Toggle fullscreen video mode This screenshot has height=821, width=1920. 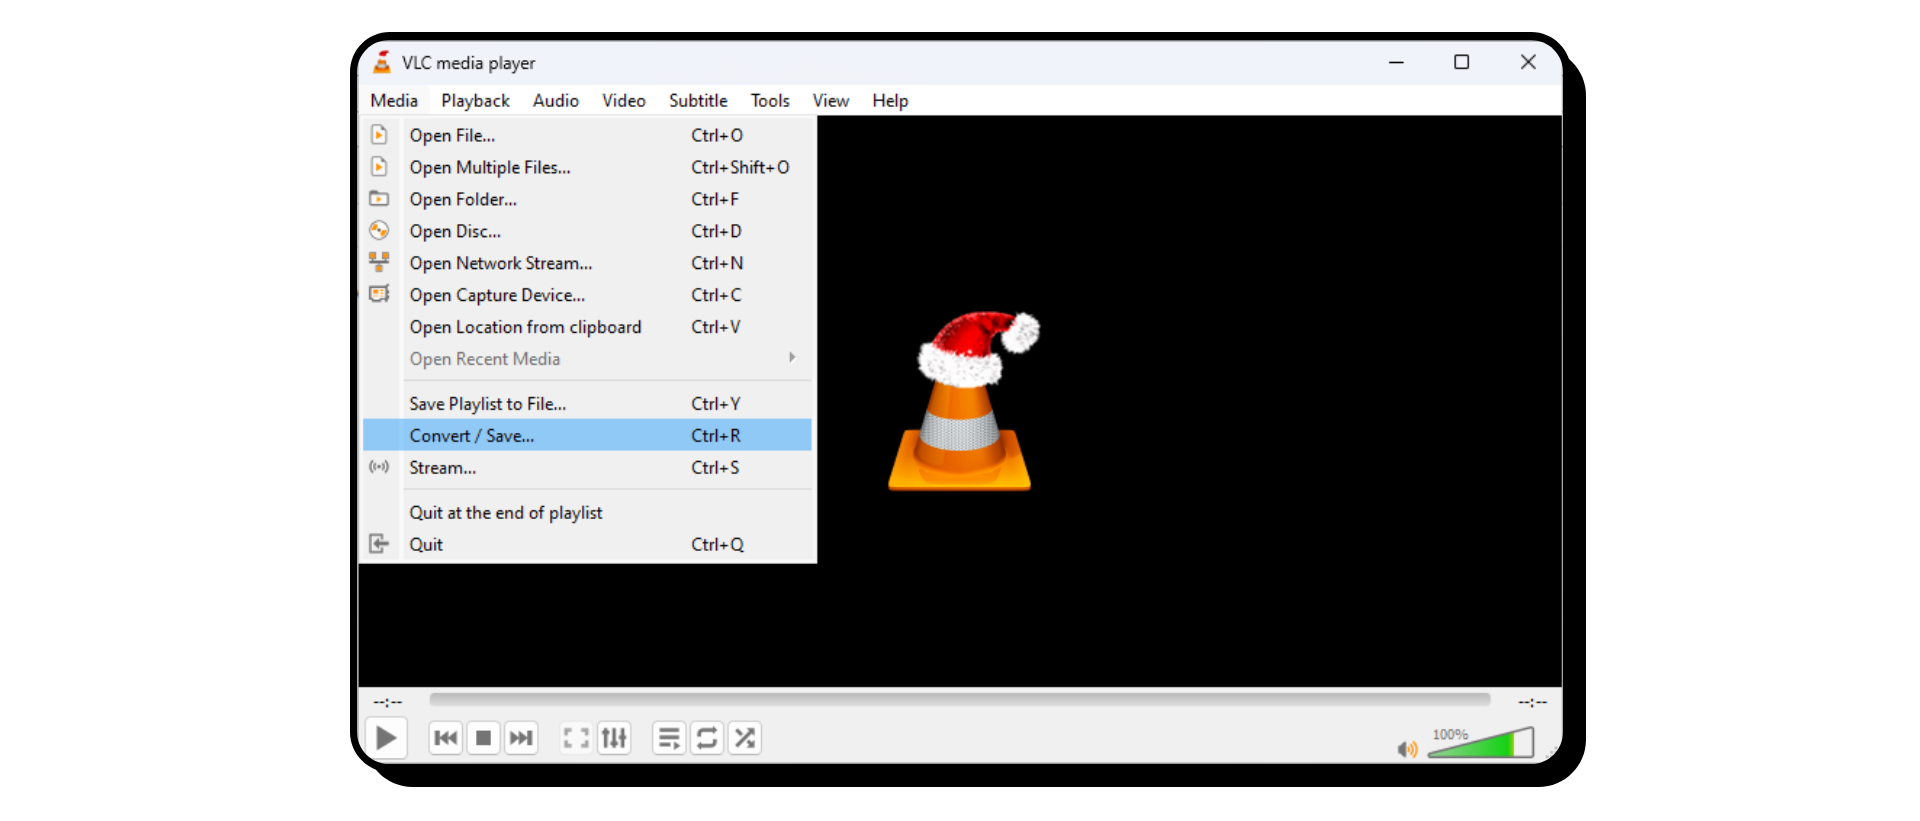576,738
